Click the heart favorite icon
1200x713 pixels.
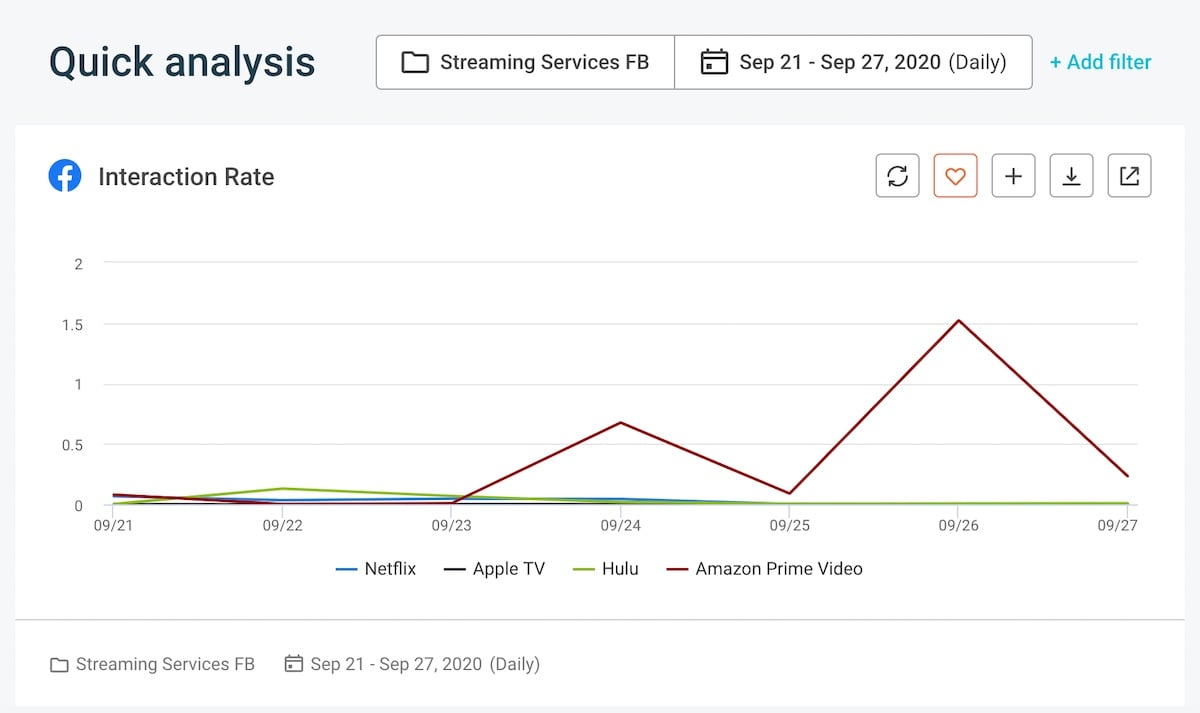pos(955,176)
